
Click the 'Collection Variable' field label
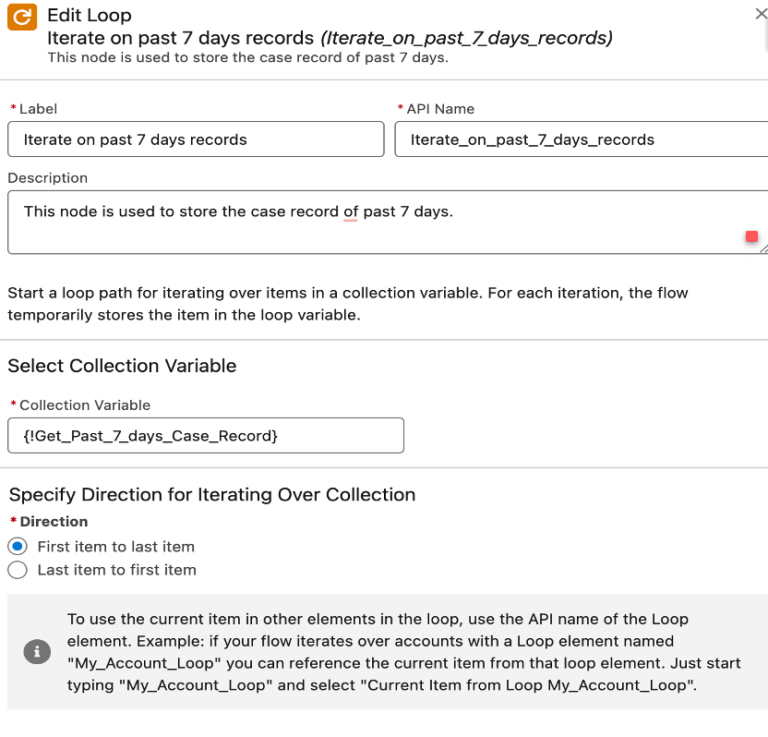(x=85, y=405)
